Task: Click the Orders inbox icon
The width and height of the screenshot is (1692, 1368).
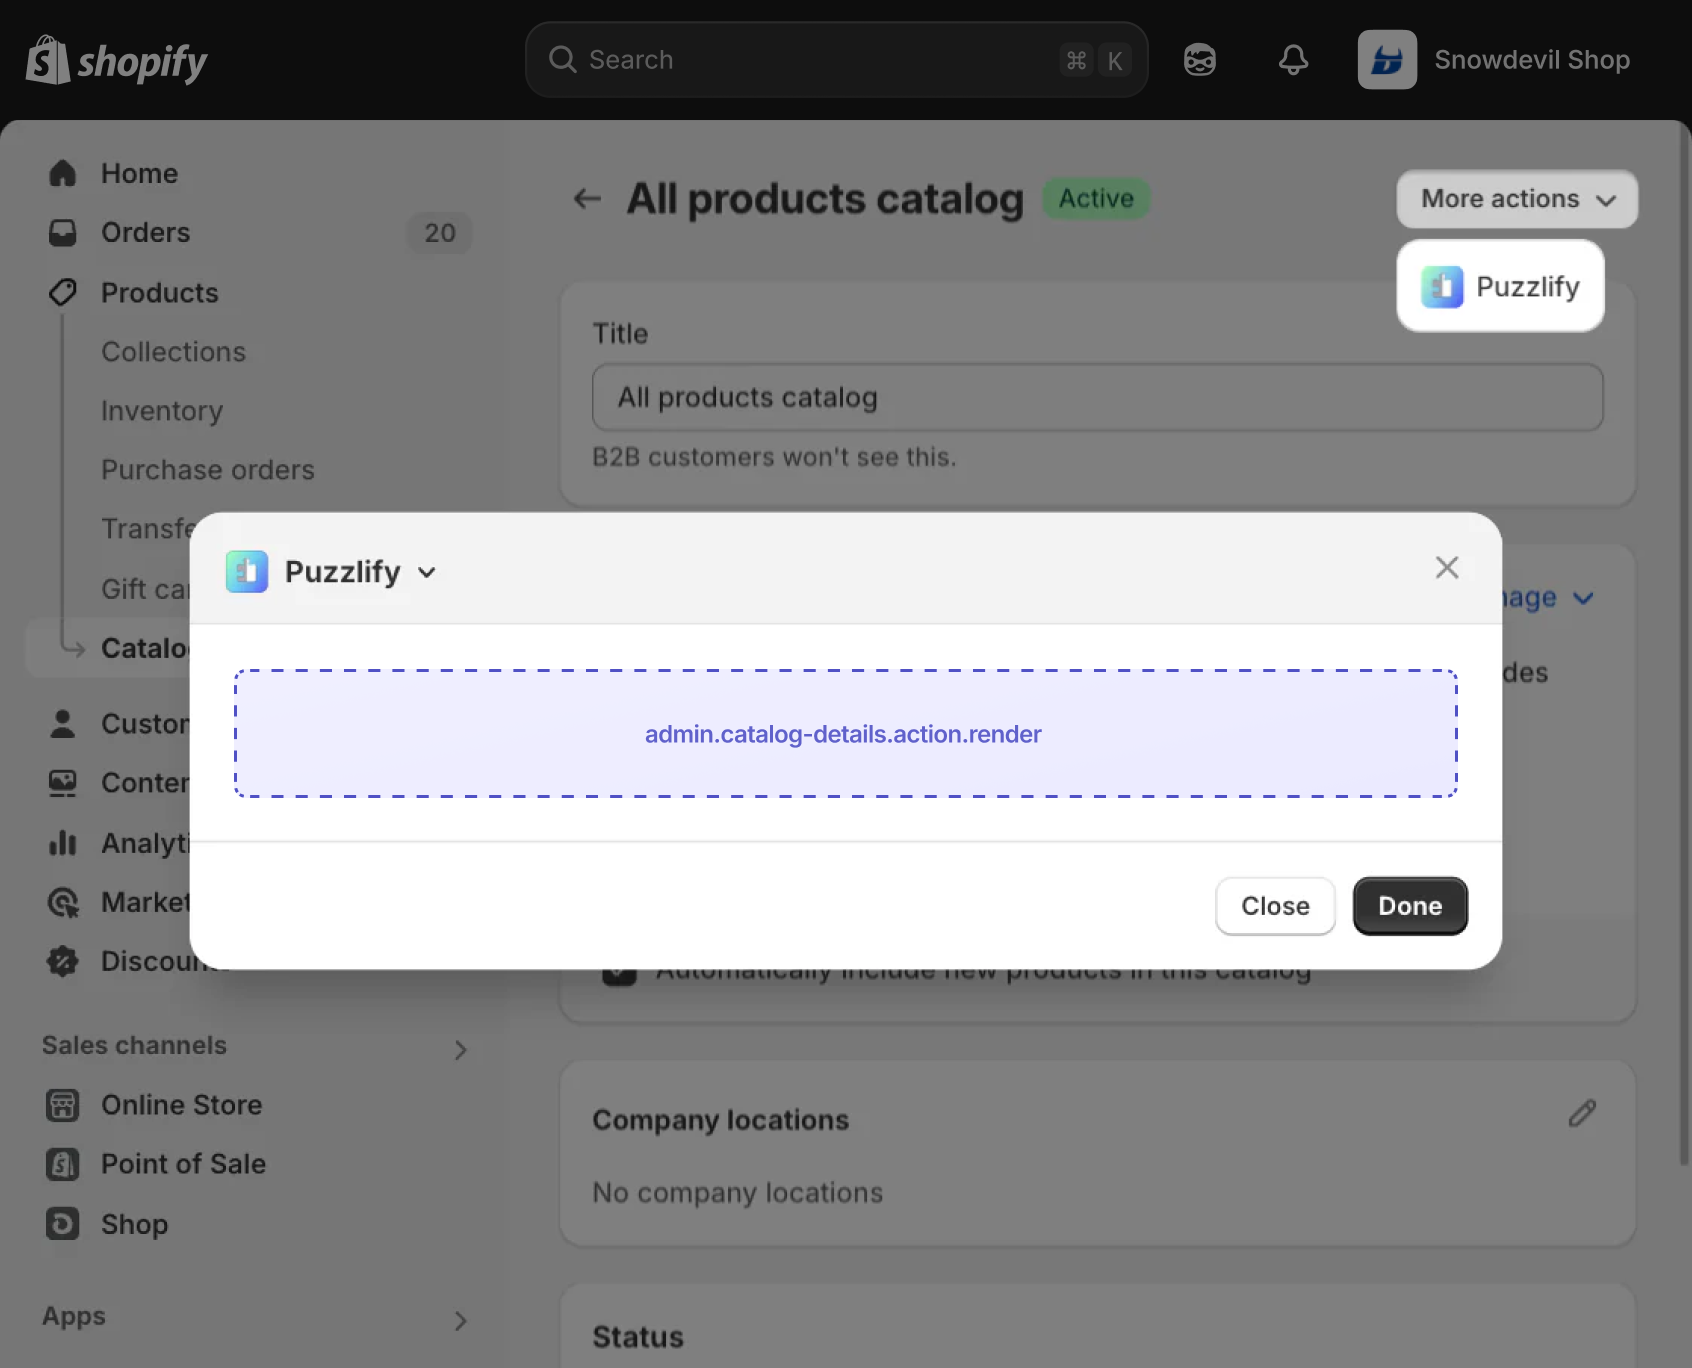Action: pos(63,233)
